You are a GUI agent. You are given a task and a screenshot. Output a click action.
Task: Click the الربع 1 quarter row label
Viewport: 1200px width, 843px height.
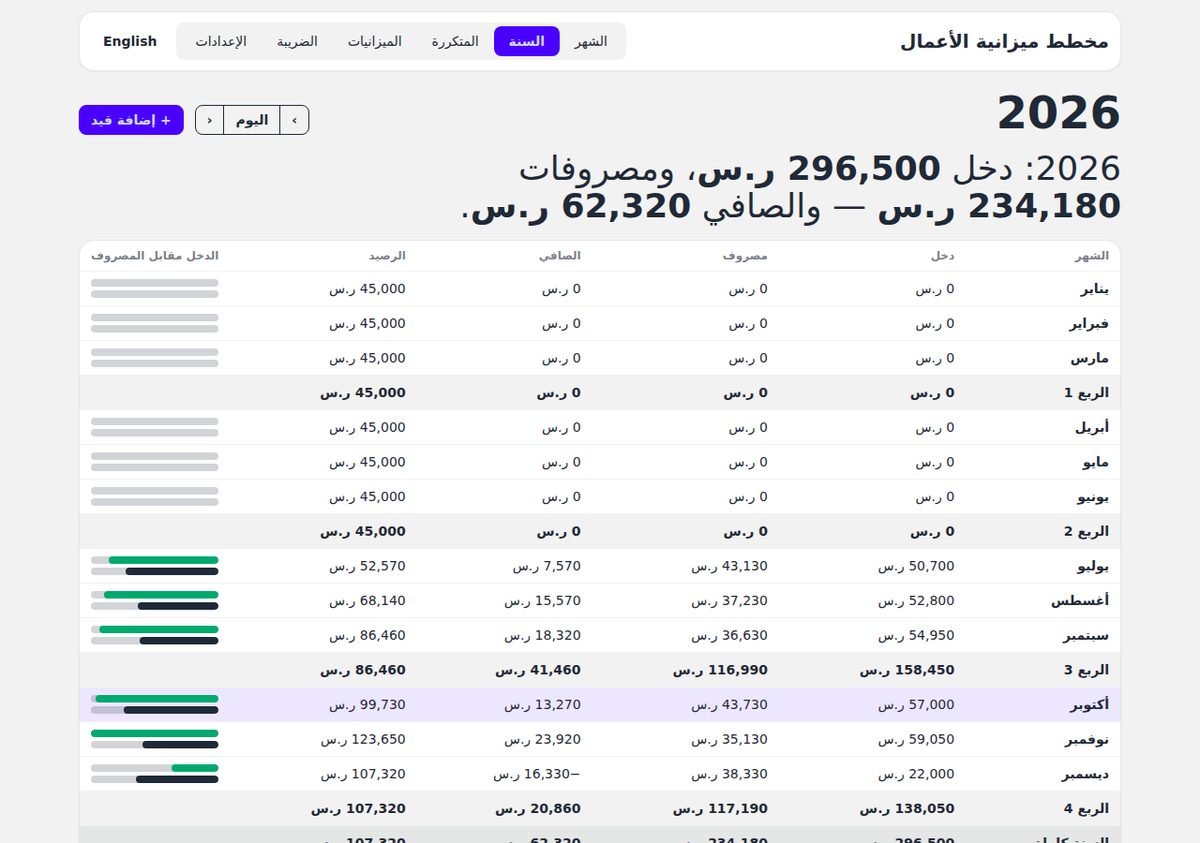click(x=1086, y=393)
